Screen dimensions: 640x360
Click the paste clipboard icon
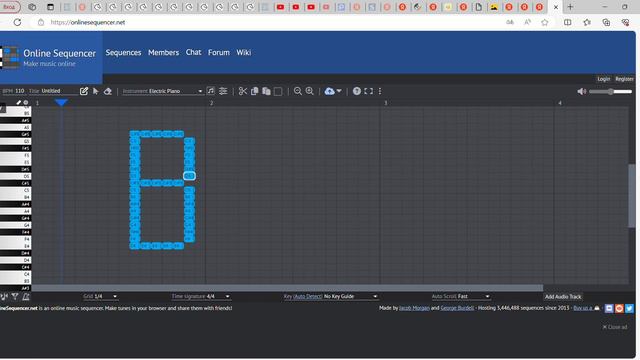pyautogui.click(x=266, y=91)
